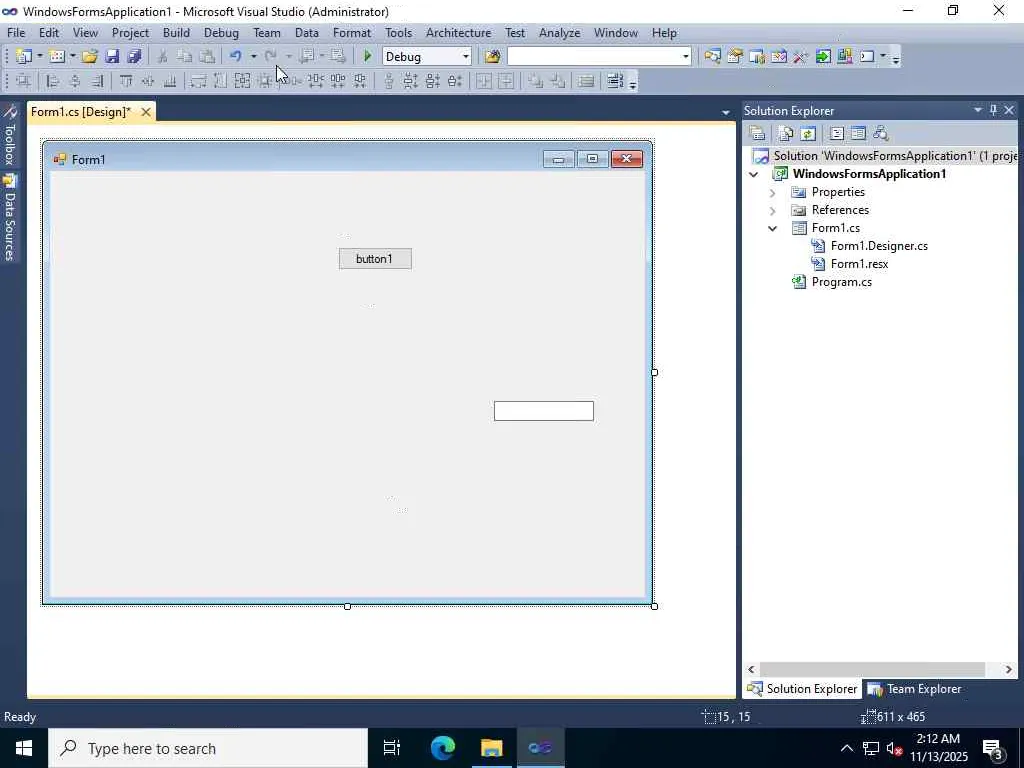The image size is (1024, 768).
Task: Open the Format menu
Action: coord(351,33)
